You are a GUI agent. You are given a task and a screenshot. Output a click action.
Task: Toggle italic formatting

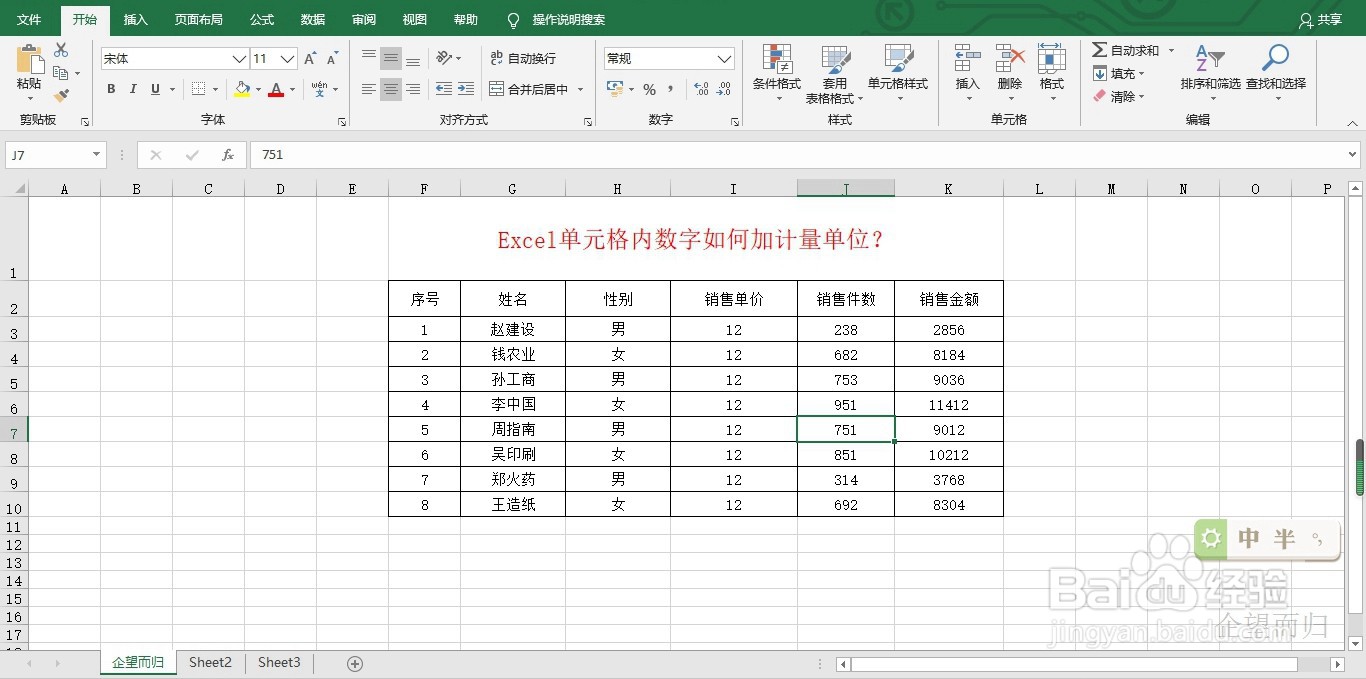(132, 89)
